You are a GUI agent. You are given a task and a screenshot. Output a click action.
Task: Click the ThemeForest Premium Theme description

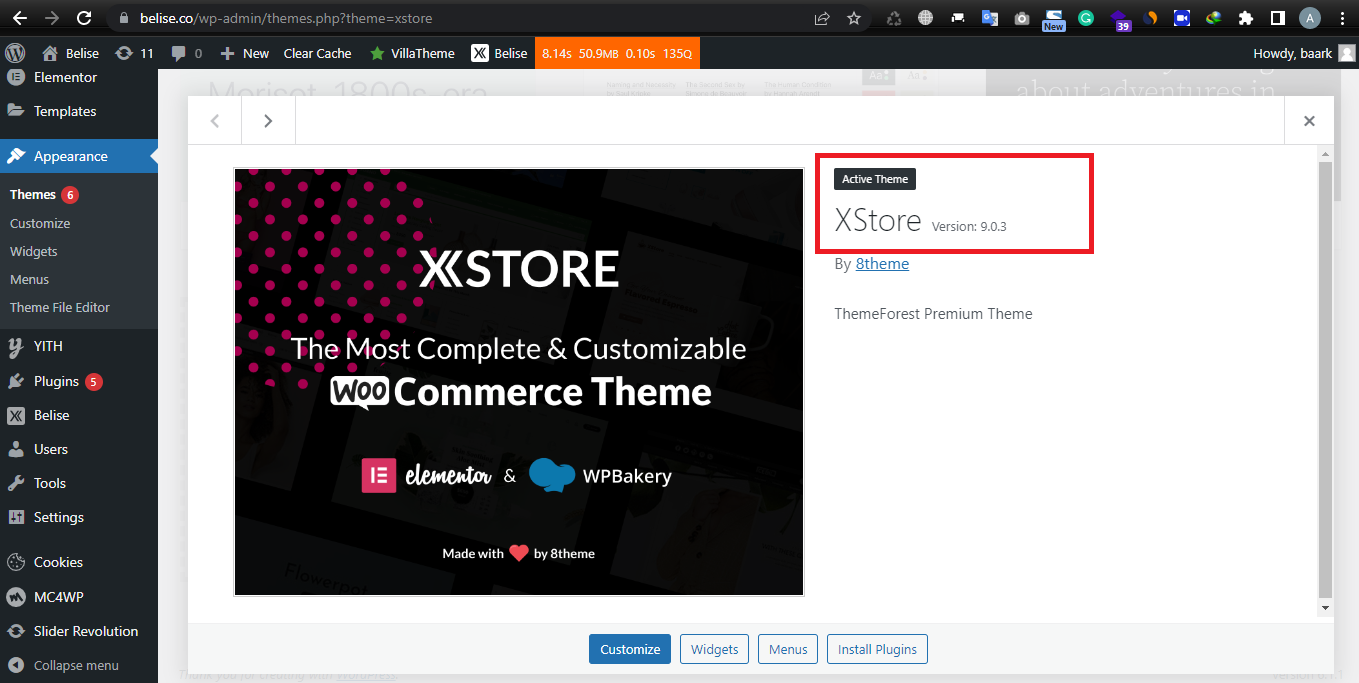(933, 314)
